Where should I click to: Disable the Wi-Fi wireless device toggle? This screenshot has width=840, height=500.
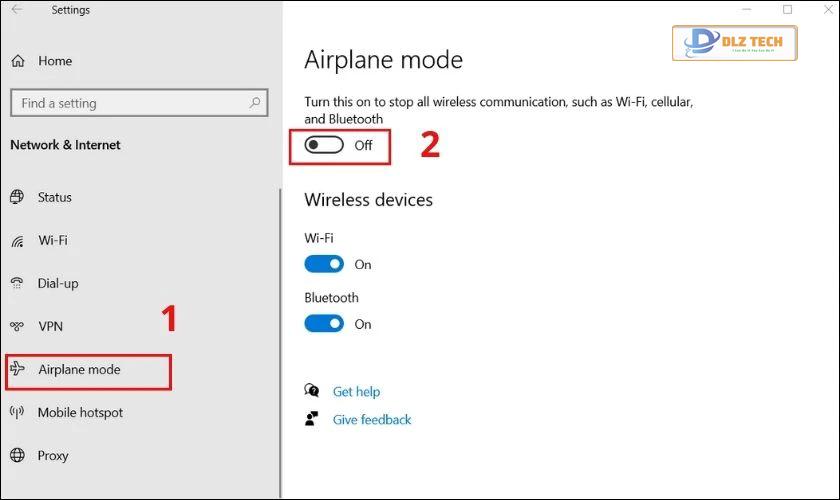coord(324,264)
